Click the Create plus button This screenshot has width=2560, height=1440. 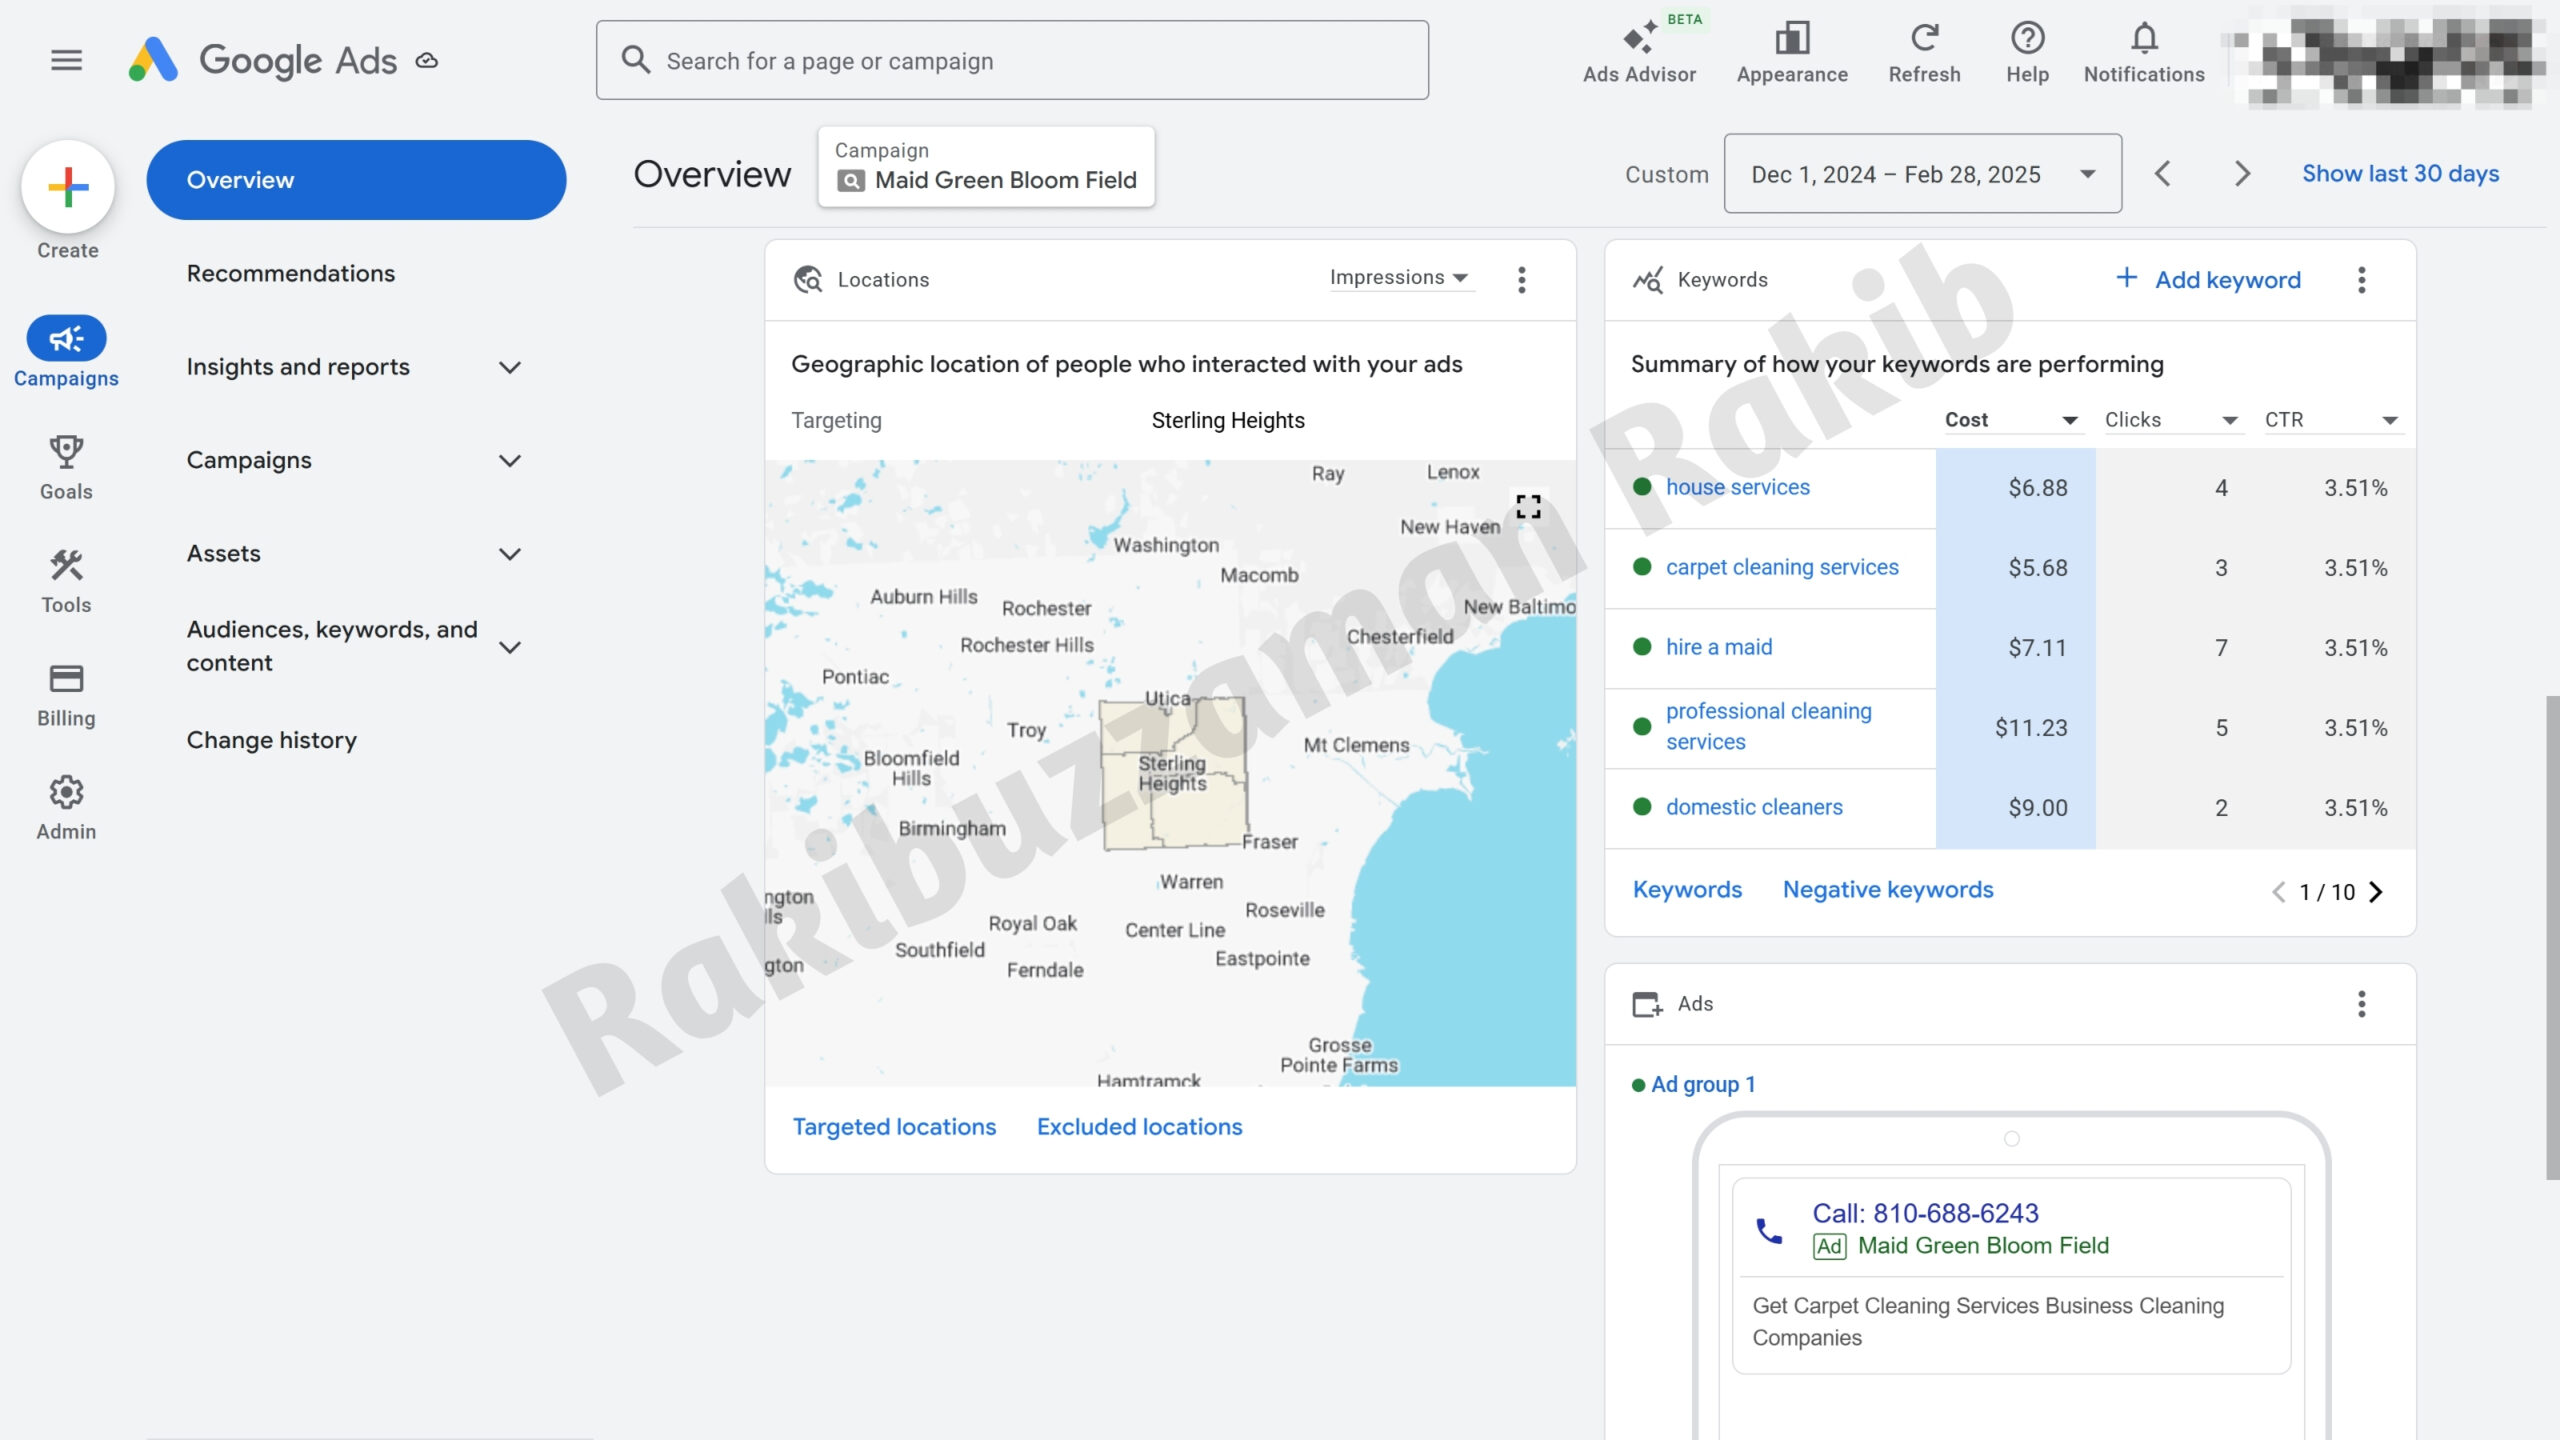click(68, 187)
